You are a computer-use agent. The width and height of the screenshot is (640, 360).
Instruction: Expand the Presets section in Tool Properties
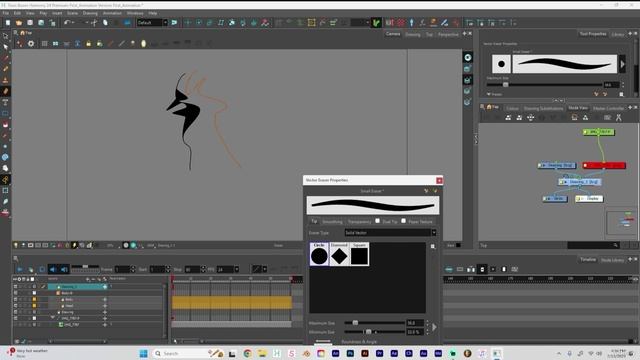click(489, 94)
